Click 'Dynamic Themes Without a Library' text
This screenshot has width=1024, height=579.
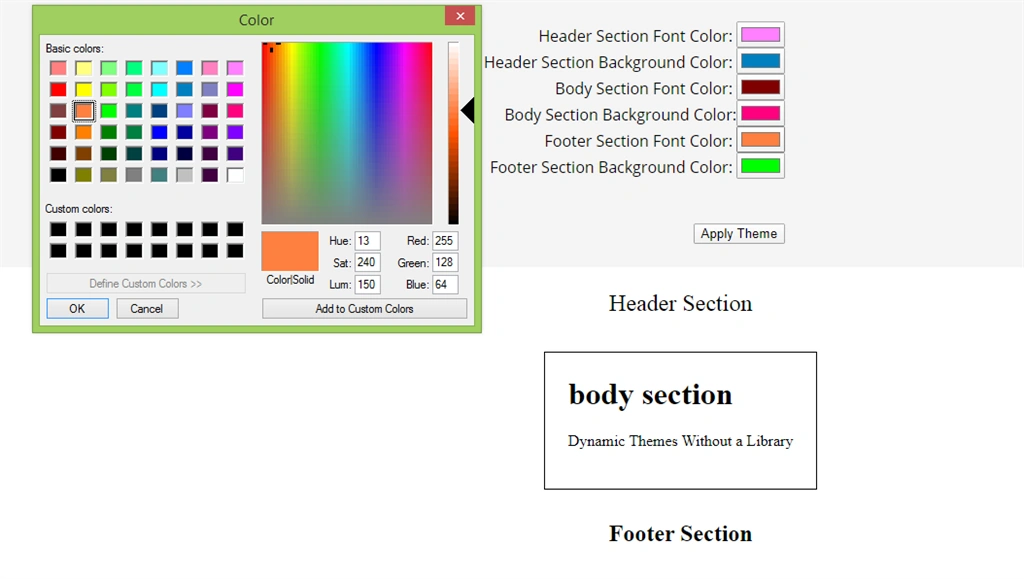(x=680, y=441)
